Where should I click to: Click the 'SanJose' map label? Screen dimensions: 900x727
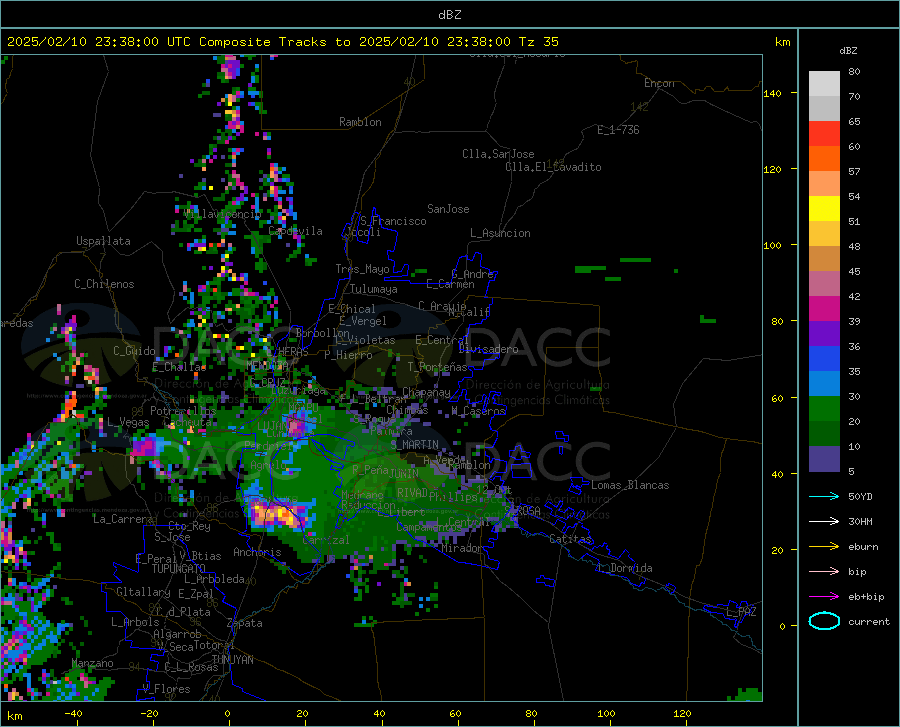point(448,209)
